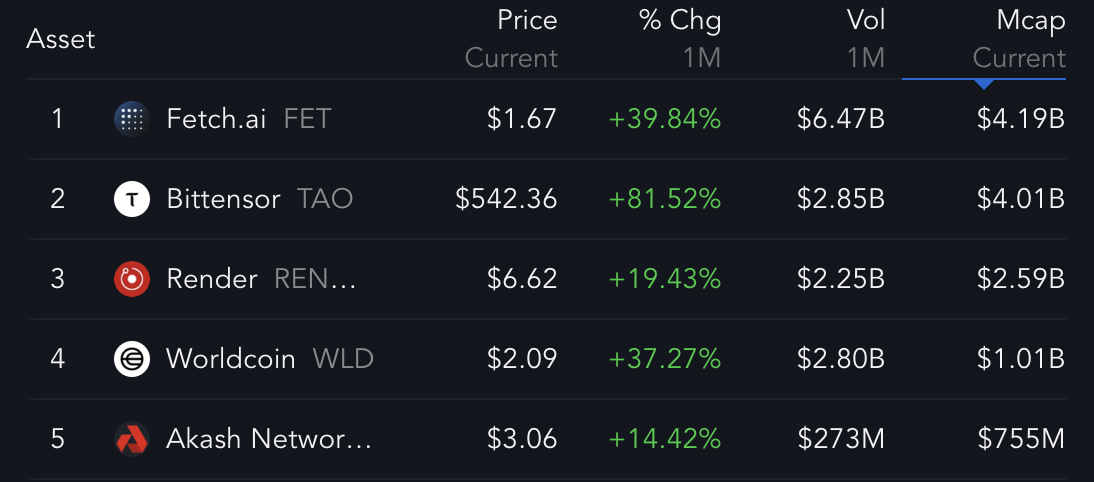The image size is (1094, 482).
Task: Sort by the Price Current column
Action: (x=511, y=39)
